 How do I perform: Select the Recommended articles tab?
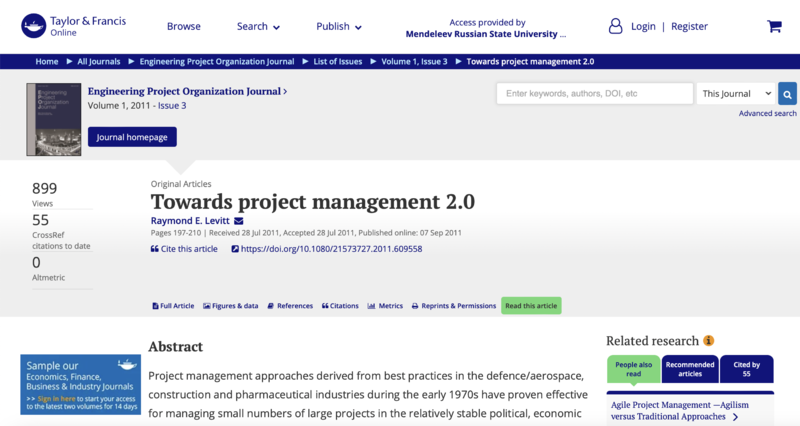point(690,369)
